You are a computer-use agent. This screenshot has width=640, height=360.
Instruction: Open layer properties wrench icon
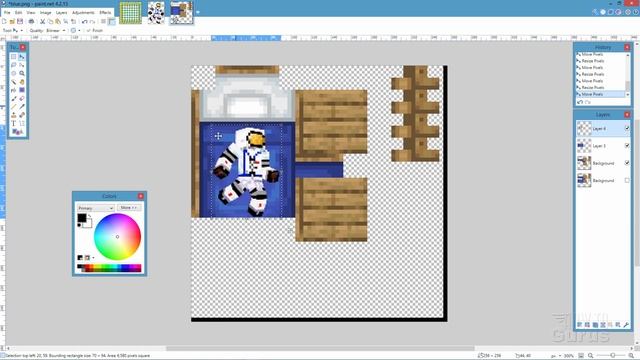pyautogui.click(x=626, y=325)
